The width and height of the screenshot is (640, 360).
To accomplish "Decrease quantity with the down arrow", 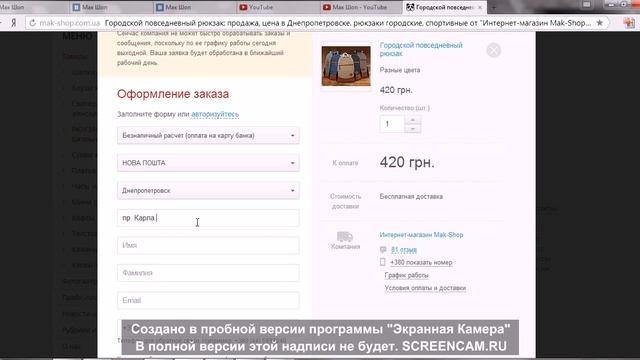I will tap(413, 129).
